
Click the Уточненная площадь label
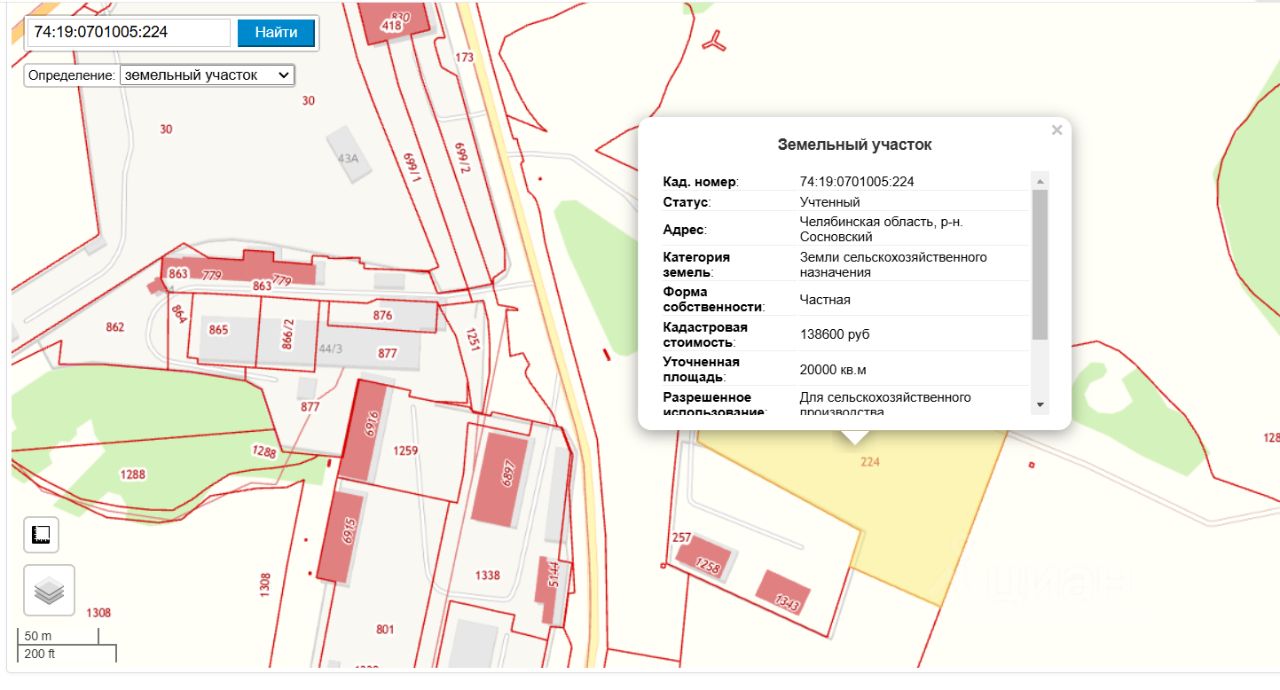click(x=701, y=369)
